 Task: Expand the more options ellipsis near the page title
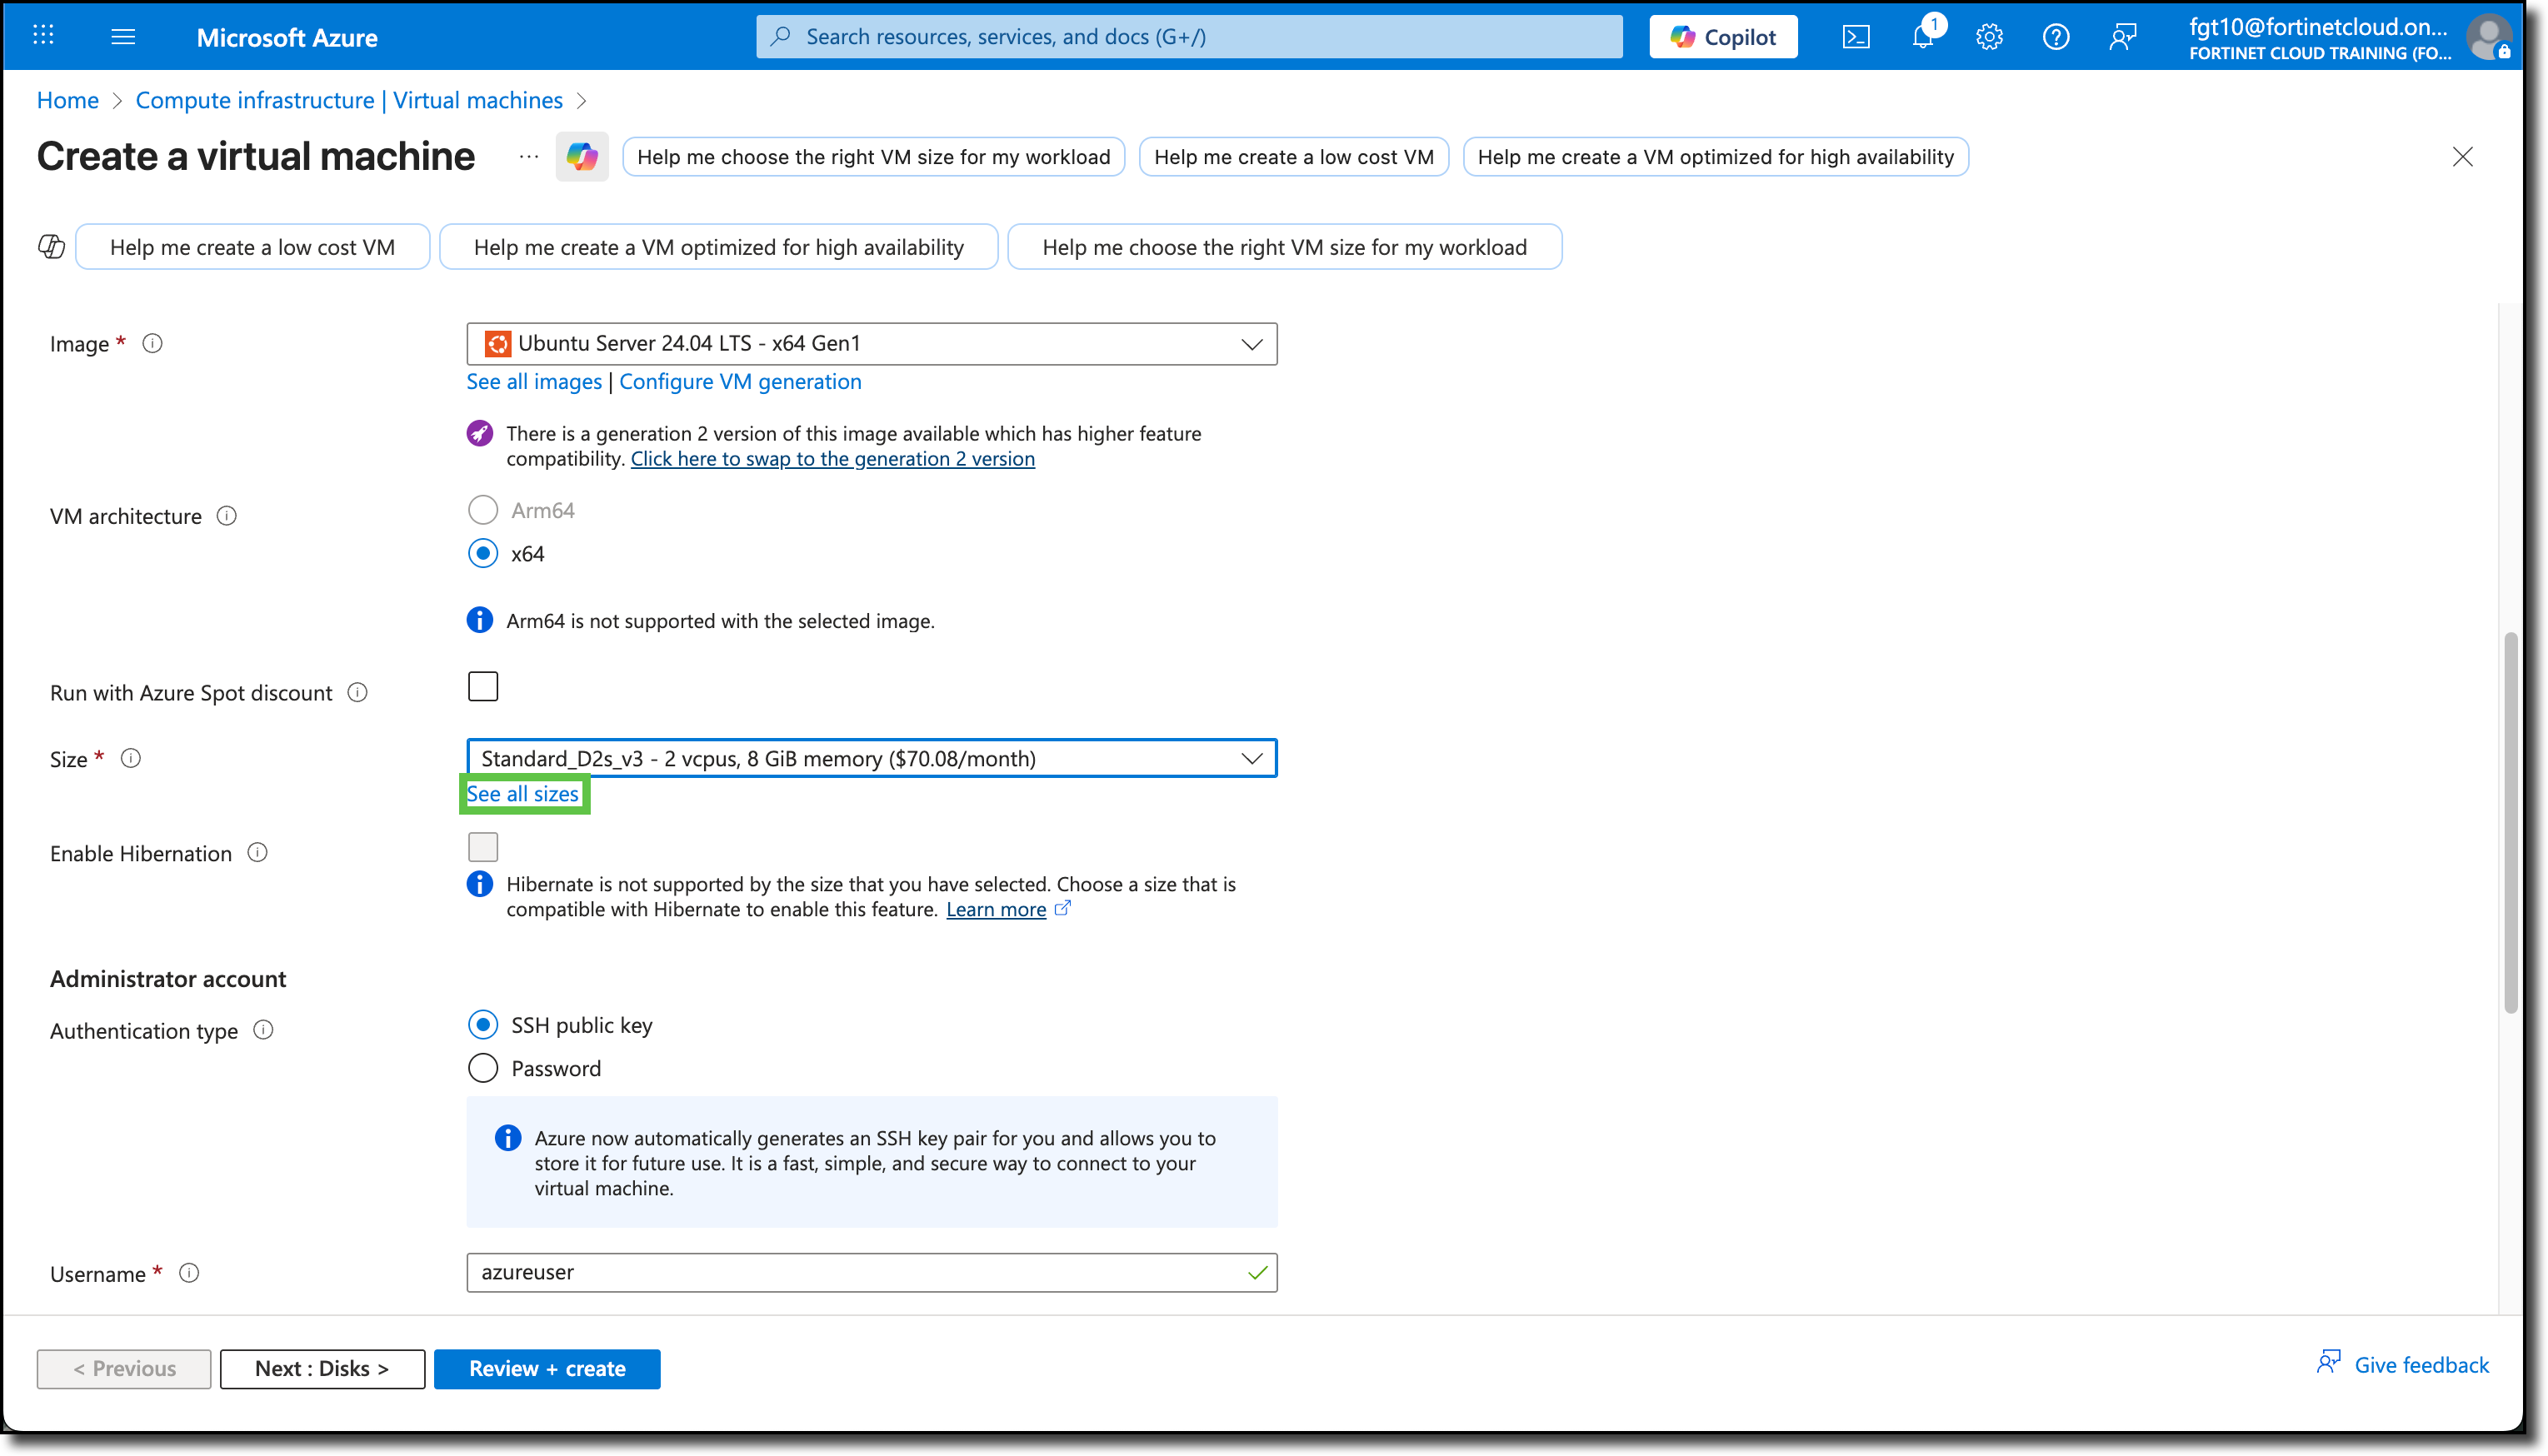(528, 156)
